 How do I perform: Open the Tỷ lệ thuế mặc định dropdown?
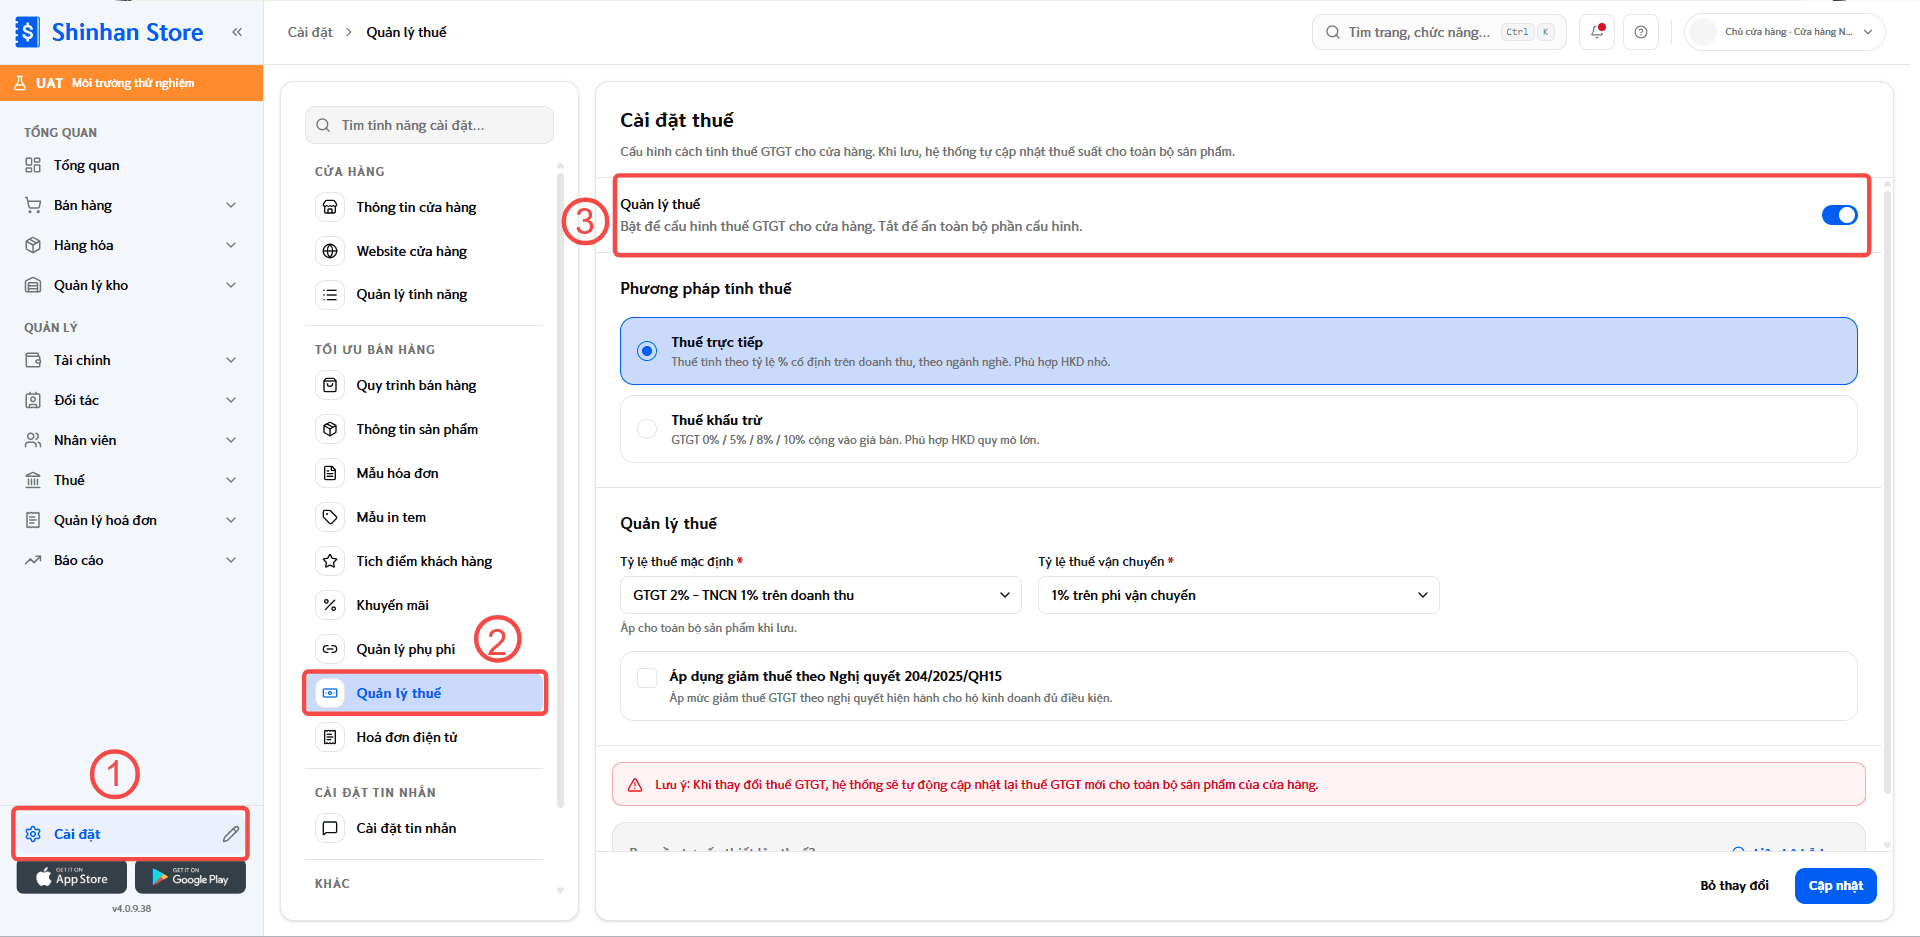(821, 595)
